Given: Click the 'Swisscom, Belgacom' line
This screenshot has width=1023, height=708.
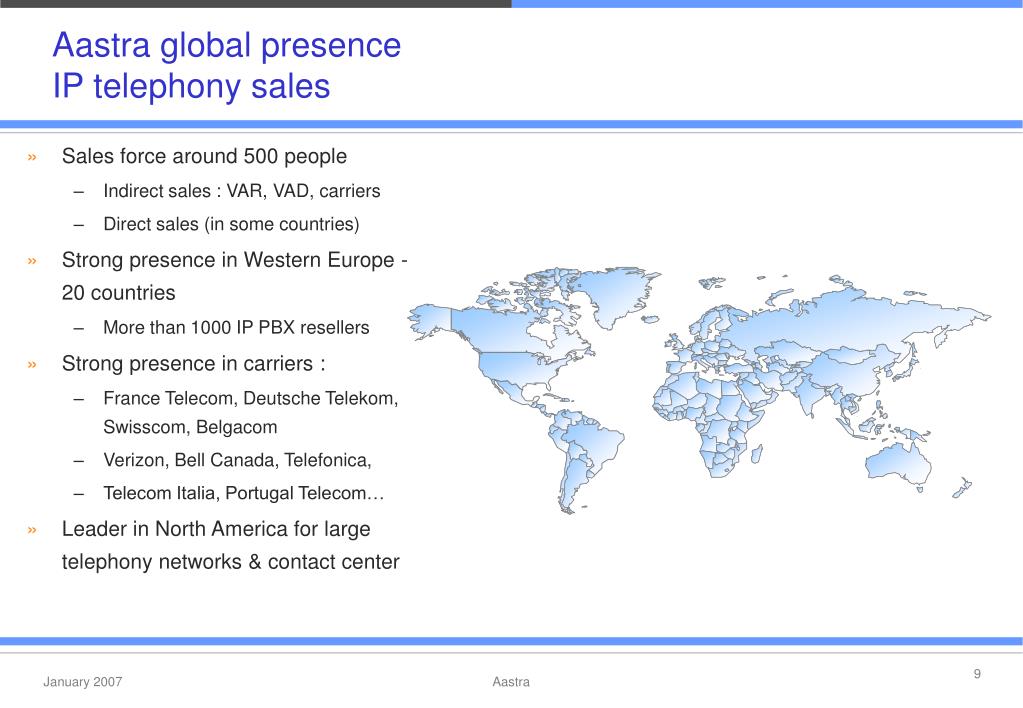Looking at the screenshot, I should [x=190, y=427].
